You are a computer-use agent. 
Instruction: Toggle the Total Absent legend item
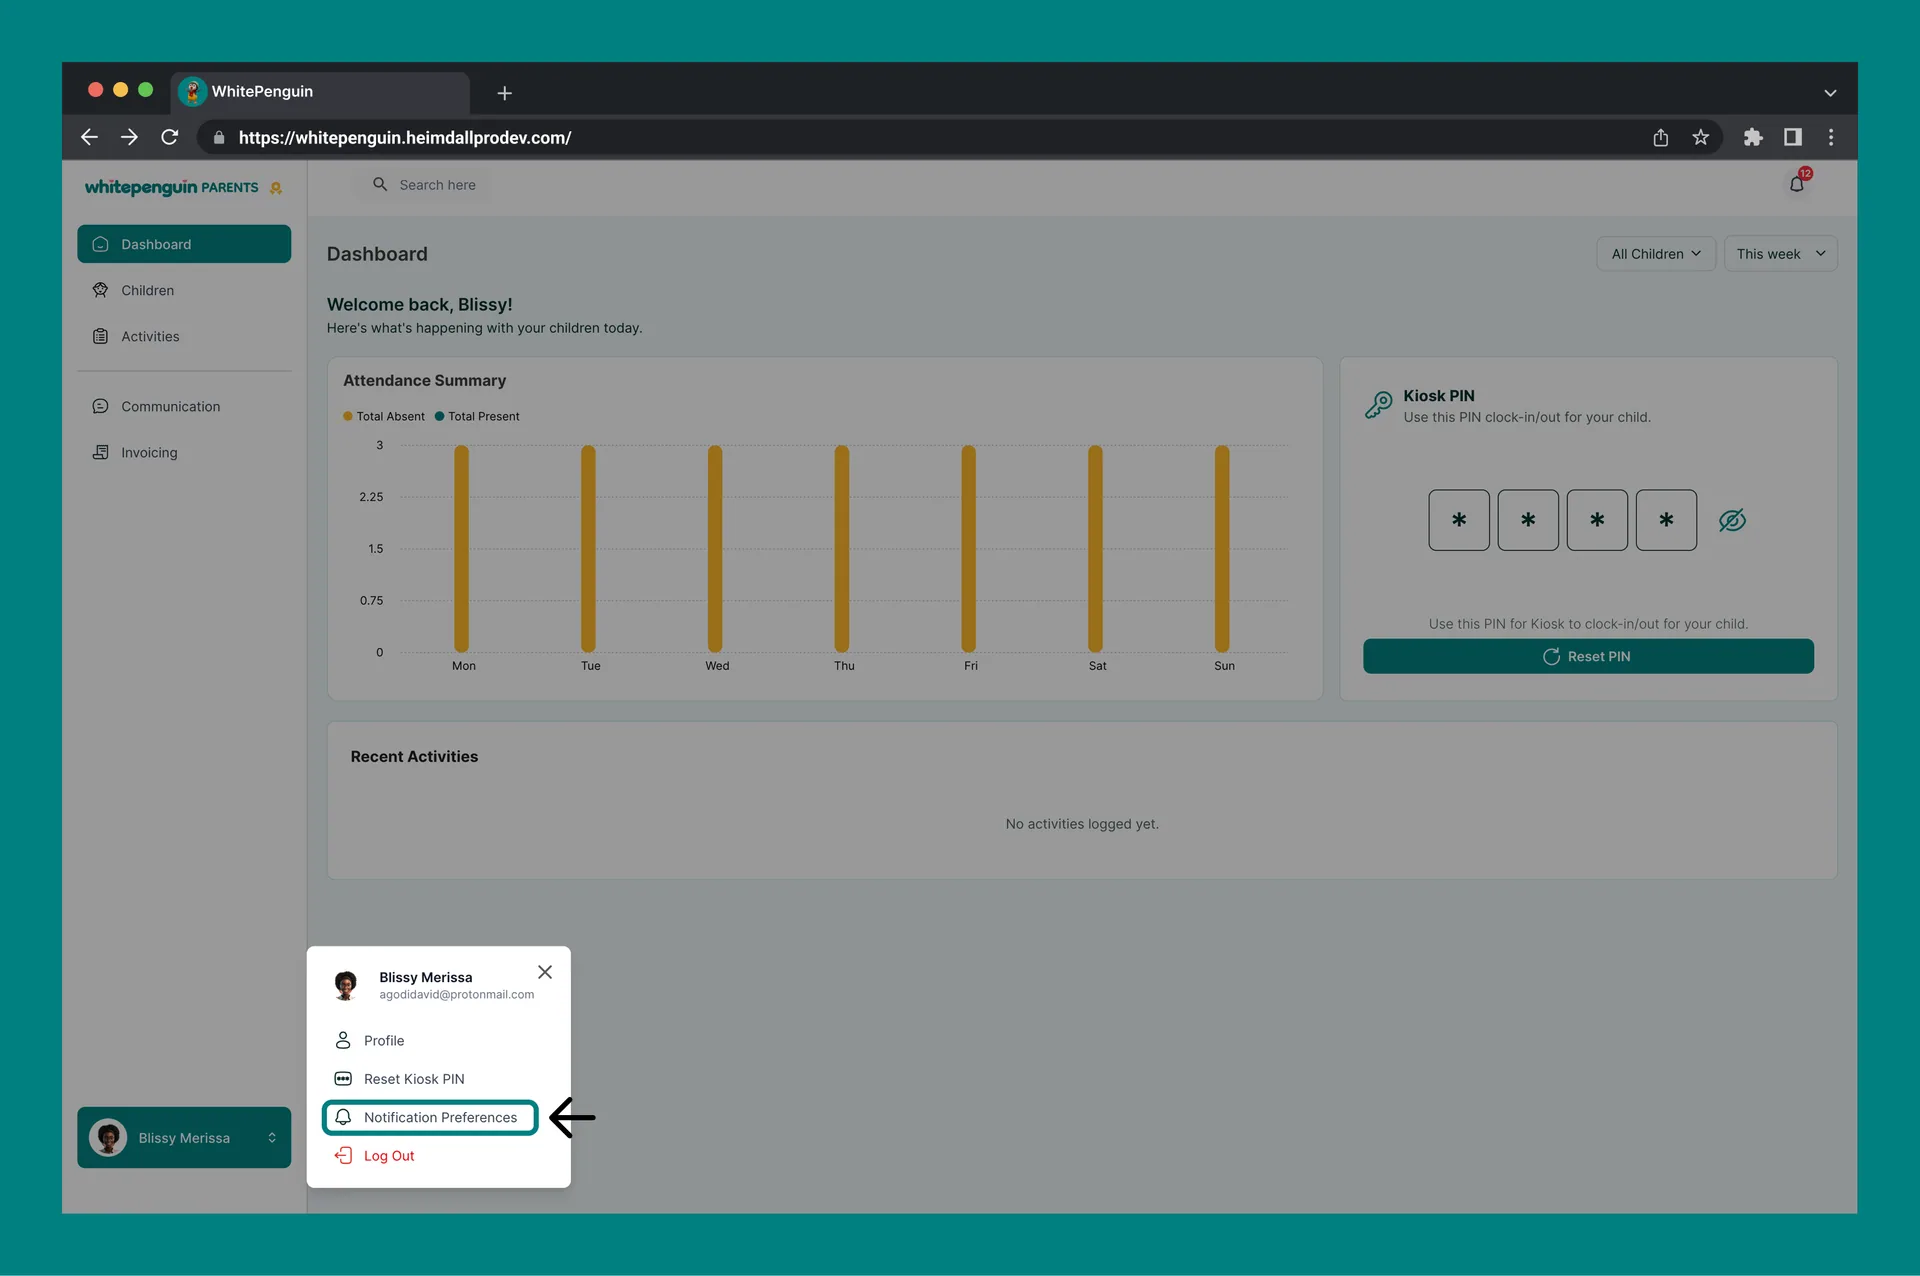point(384,416)
